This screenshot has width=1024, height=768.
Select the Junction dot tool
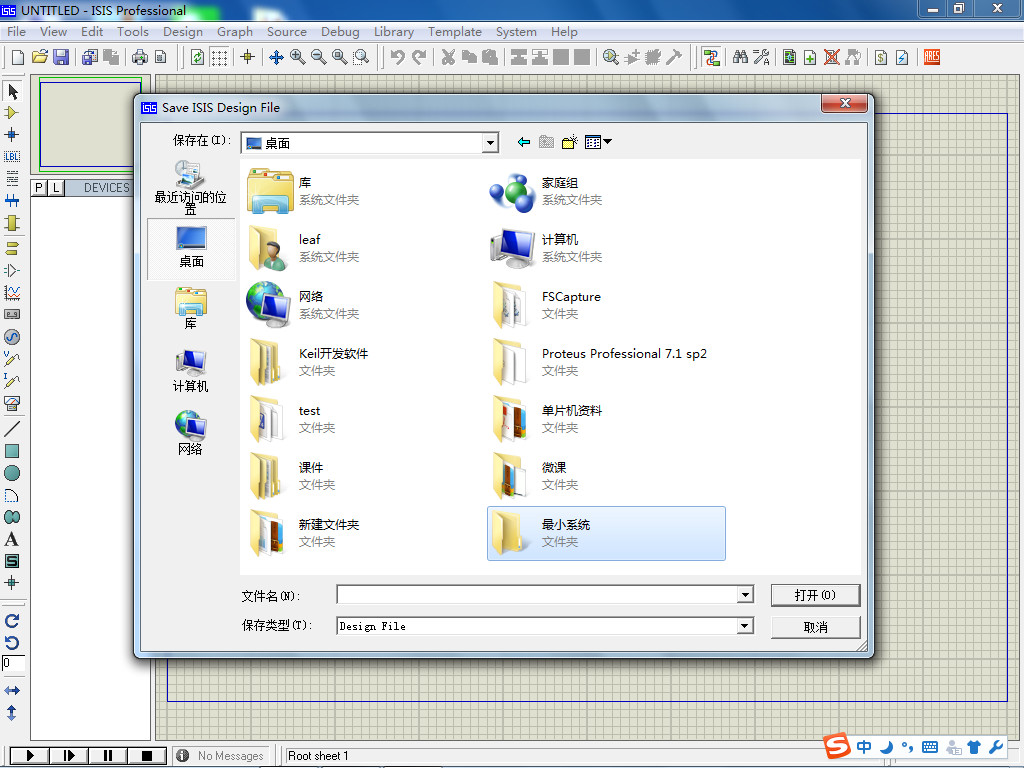click(12, 135)
